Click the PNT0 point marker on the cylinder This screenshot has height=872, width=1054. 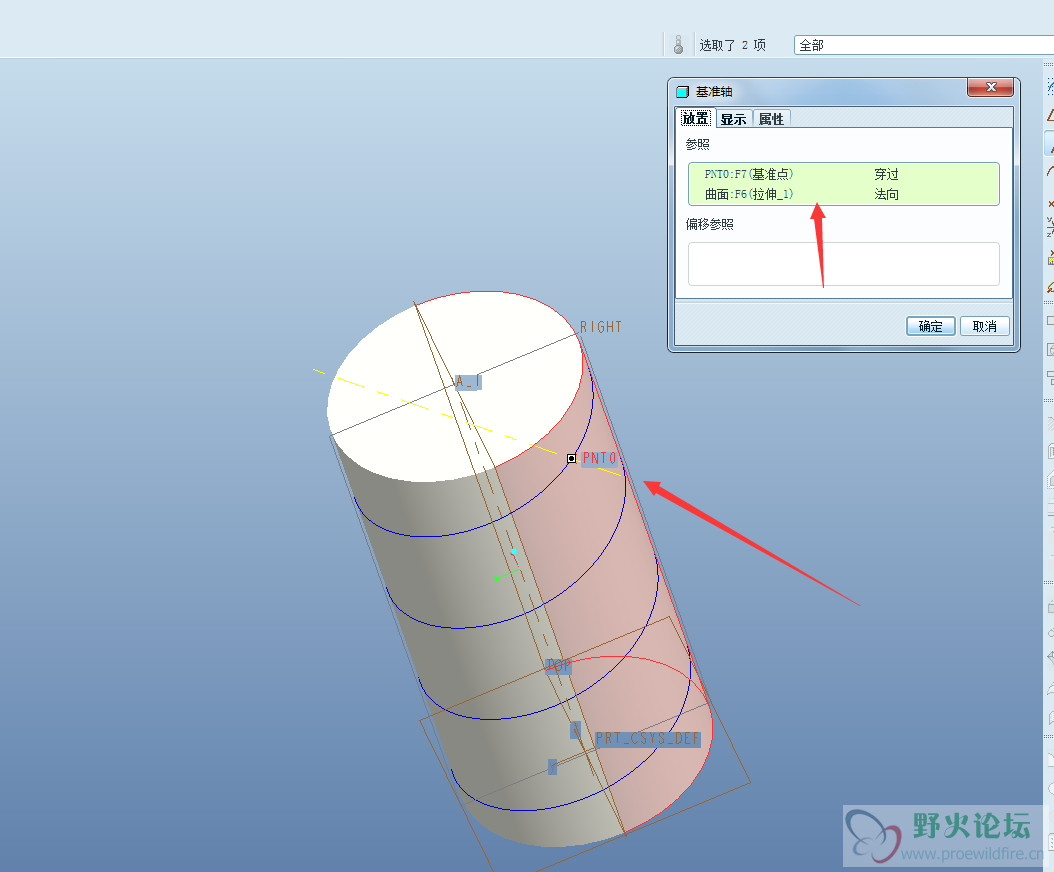(x=571, y=459)
